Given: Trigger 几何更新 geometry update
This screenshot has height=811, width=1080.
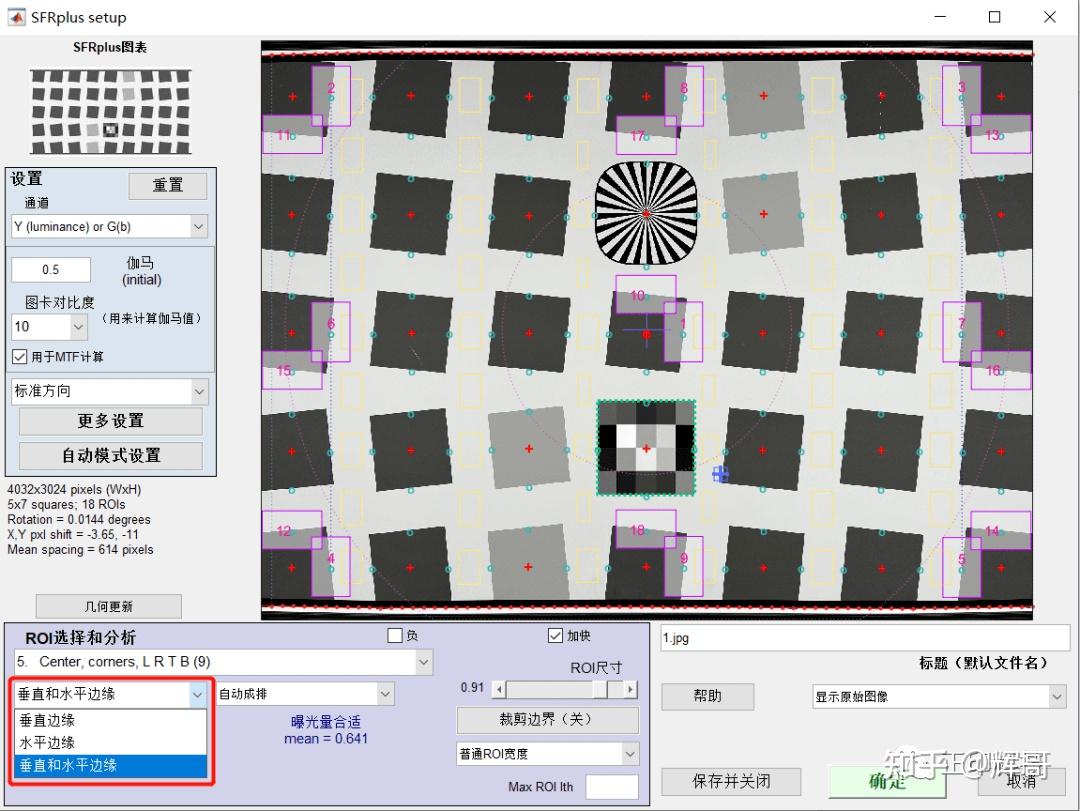Looking at the screenshot, I should click(x=108, y=606).
